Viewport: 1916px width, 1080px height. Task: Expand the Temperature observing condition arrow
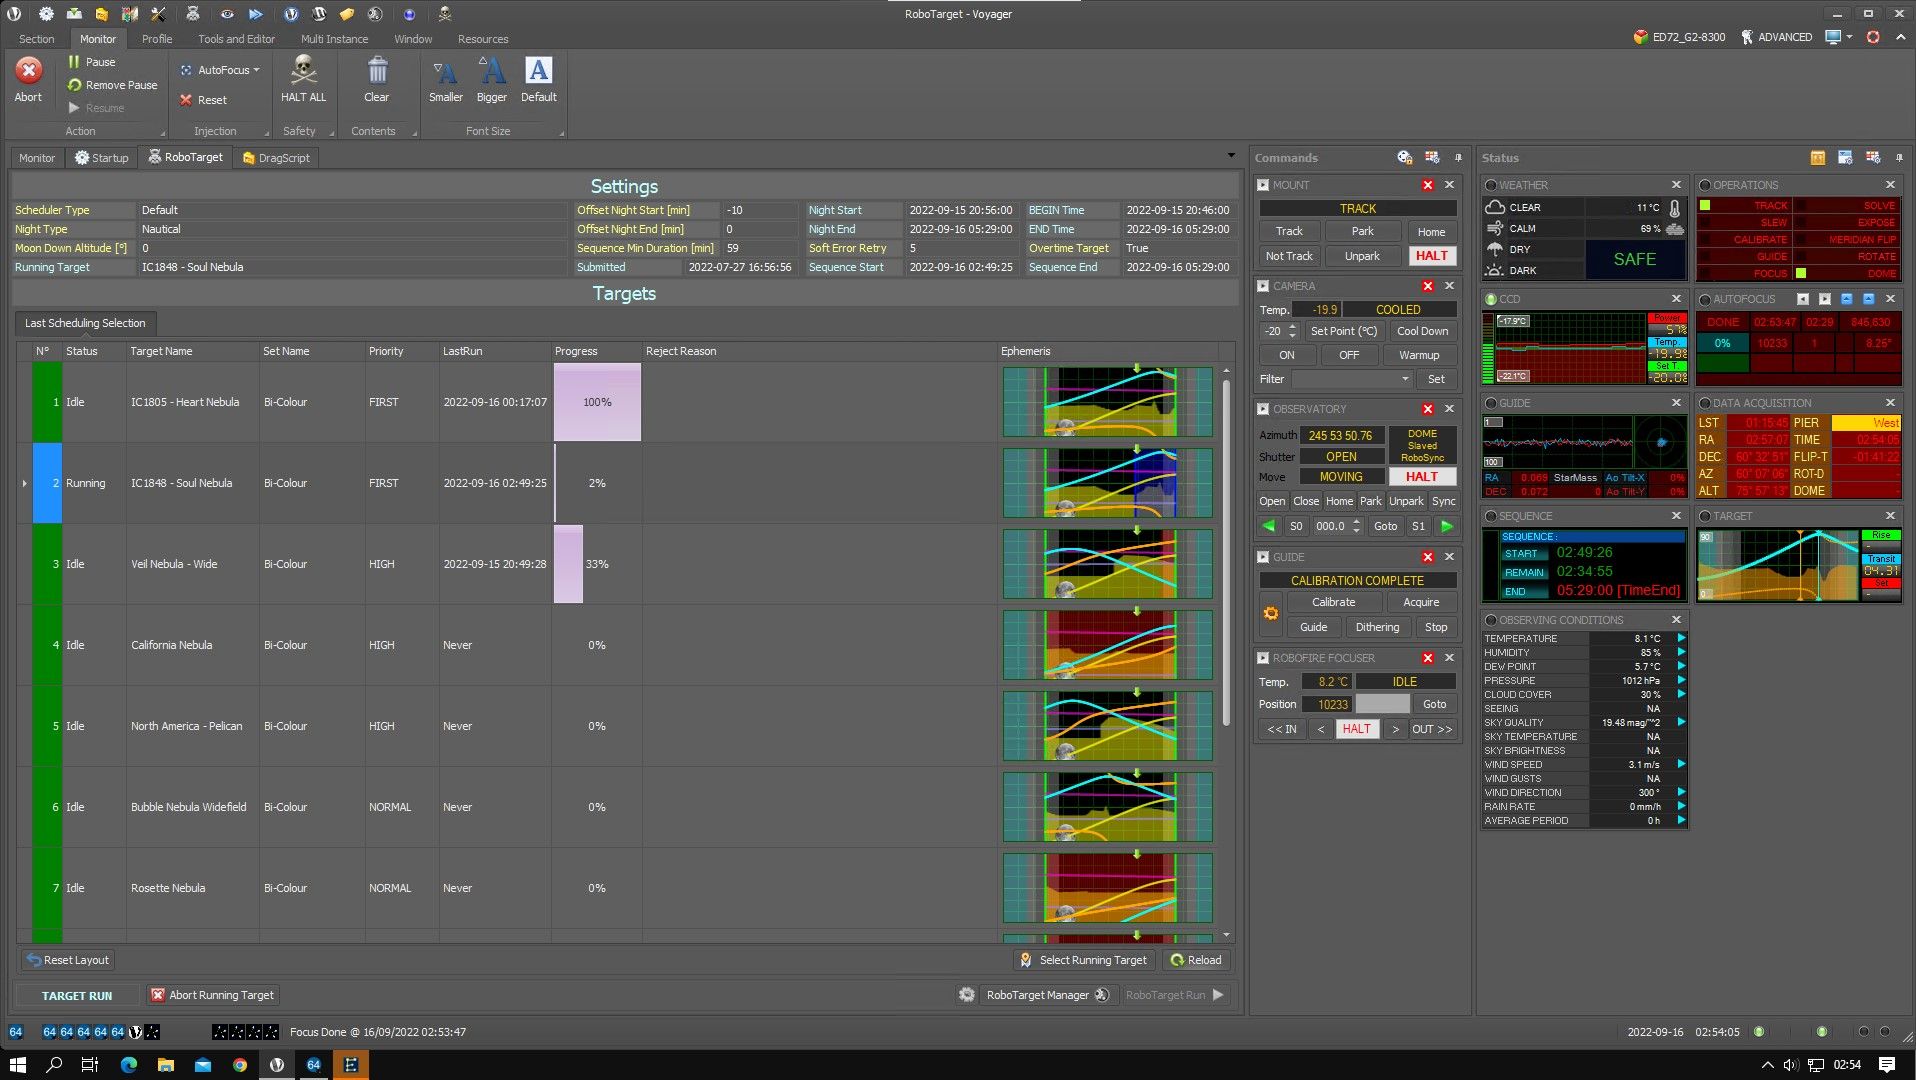1681,638
